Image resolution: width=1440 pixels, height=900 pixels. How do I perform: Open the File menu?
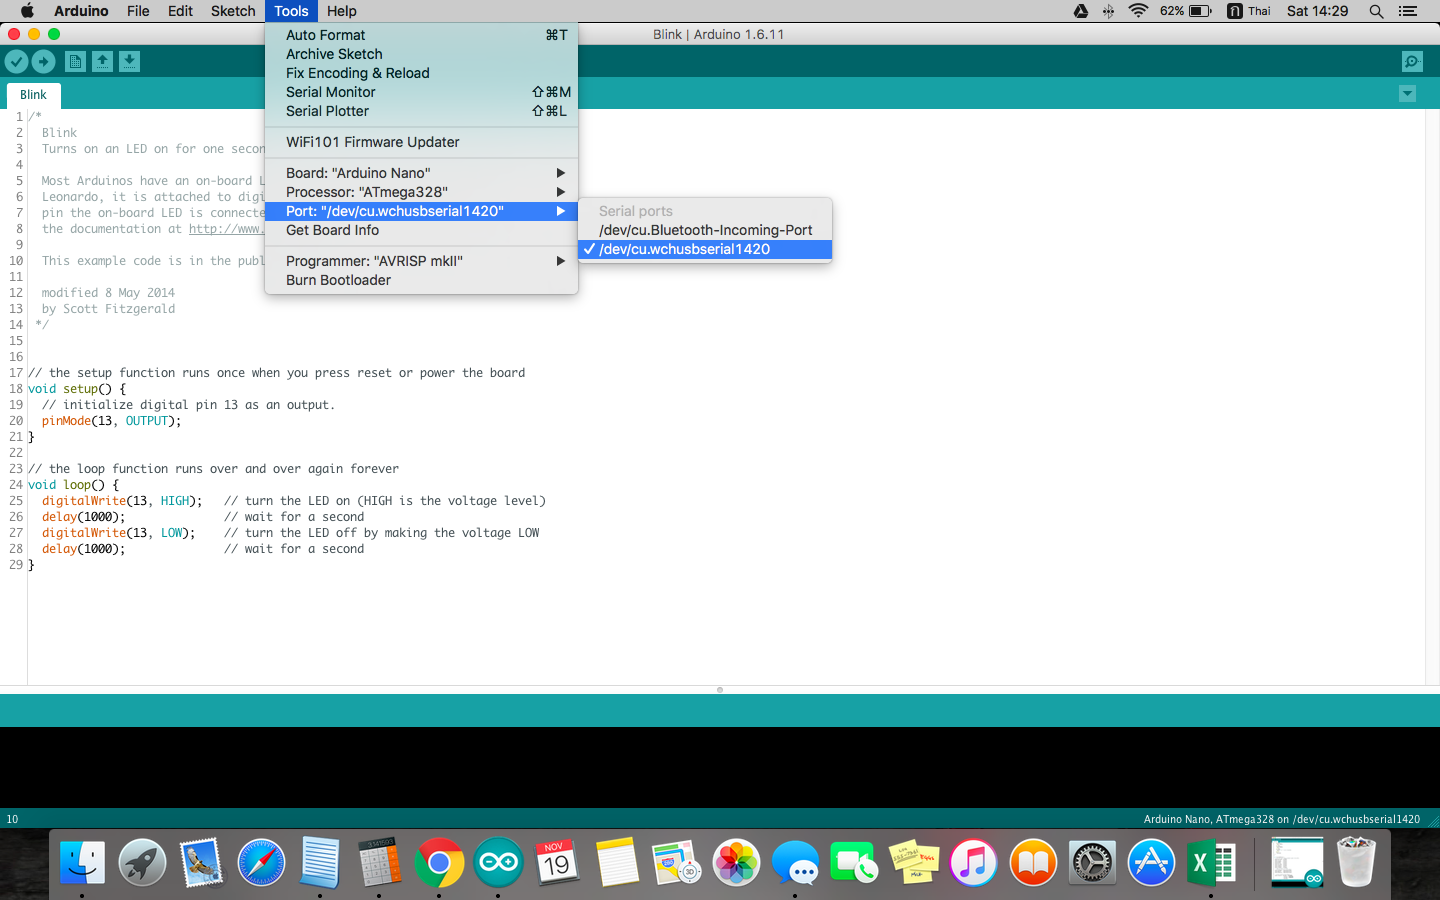point(138,11)
